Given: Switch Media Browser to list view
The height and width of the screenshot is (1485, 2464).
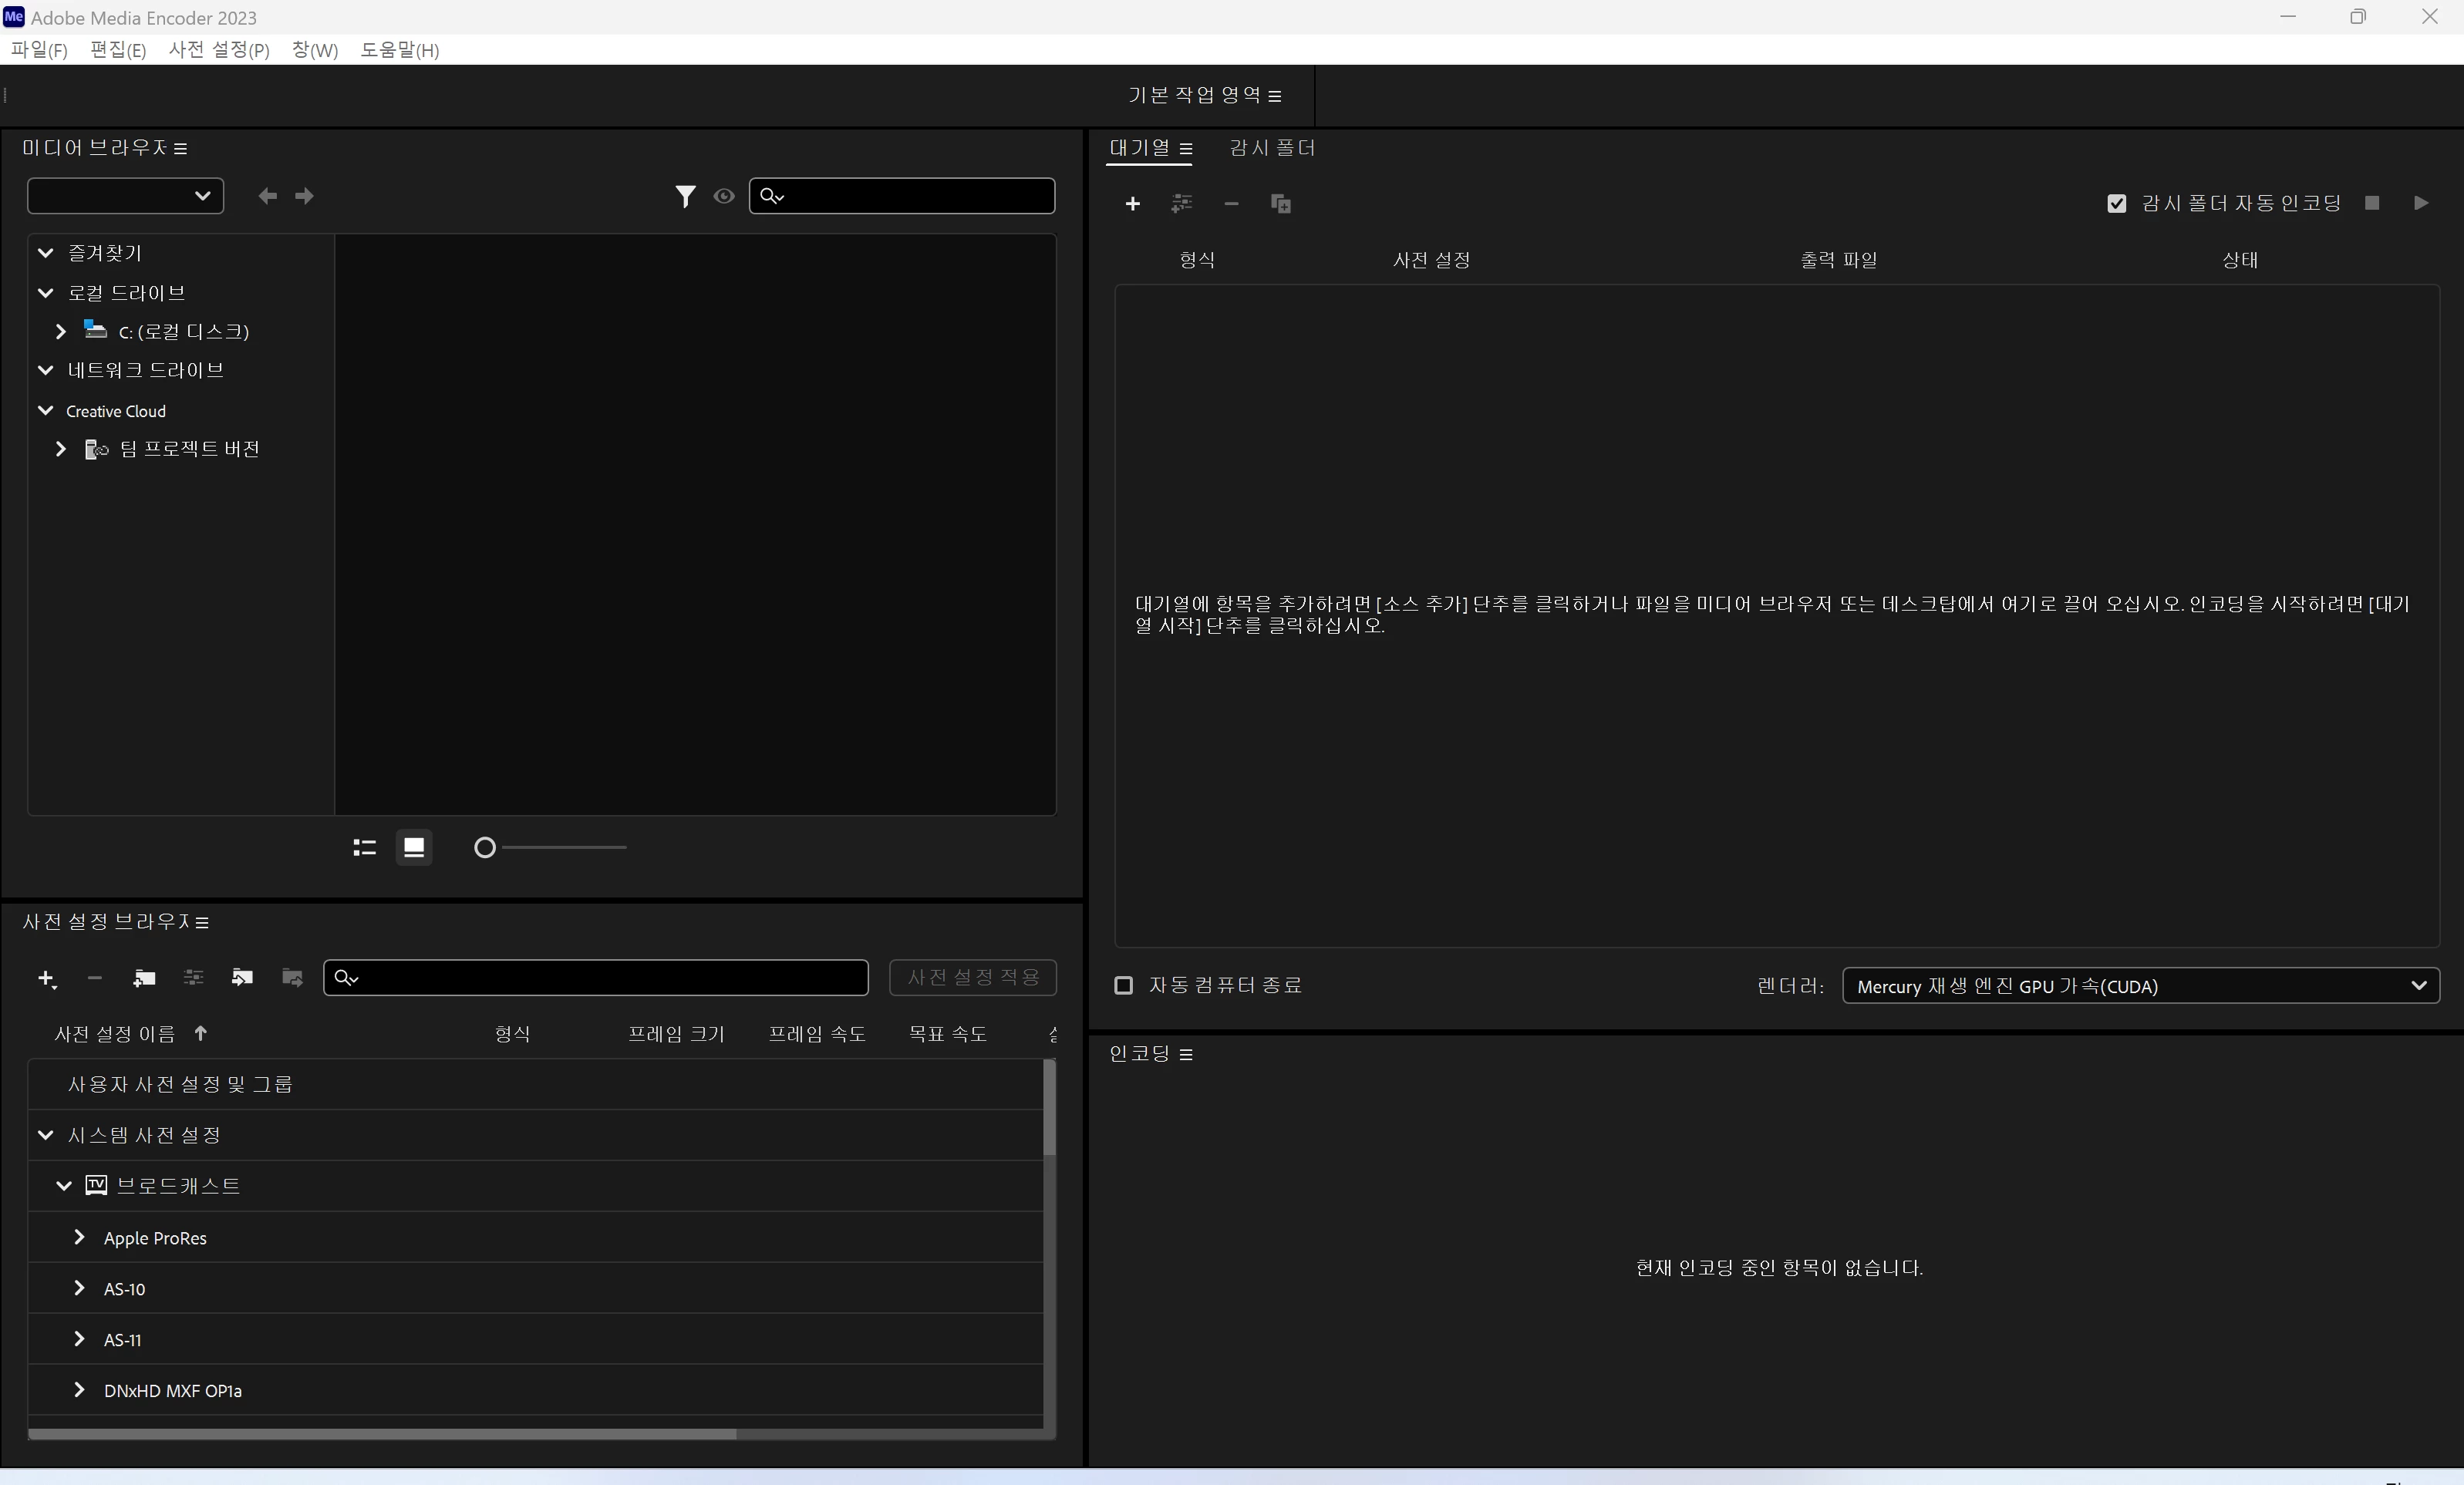Looking at the screenshot, I should click(x=364, y=848).
